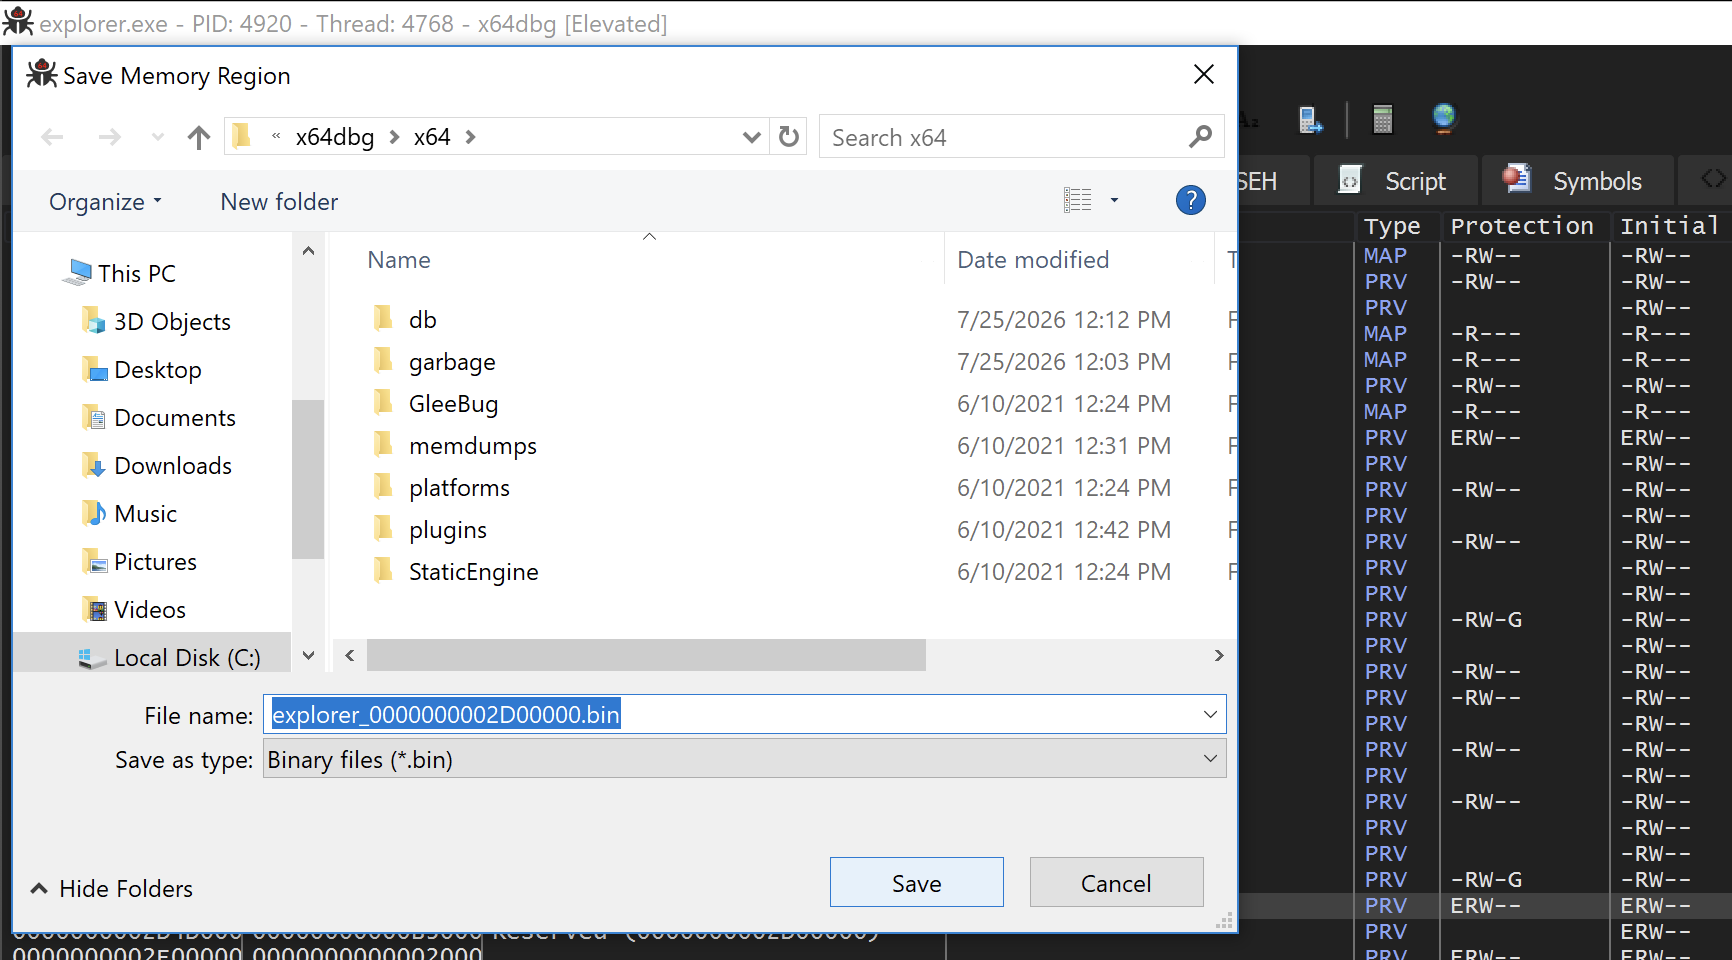The image size is (1732, 960).
Task: Sort by the Date modified column header
Action: pos(1033,260)
